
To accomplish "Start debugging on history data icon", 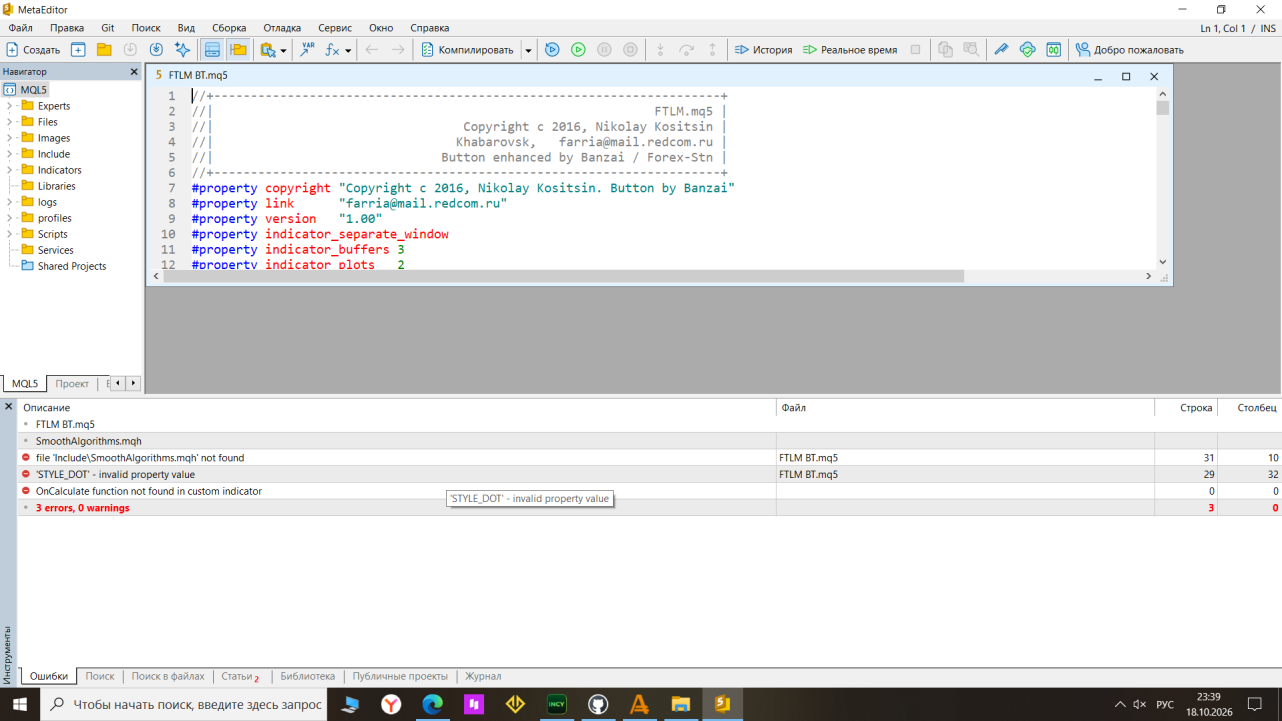I will [x=552, y=49].
